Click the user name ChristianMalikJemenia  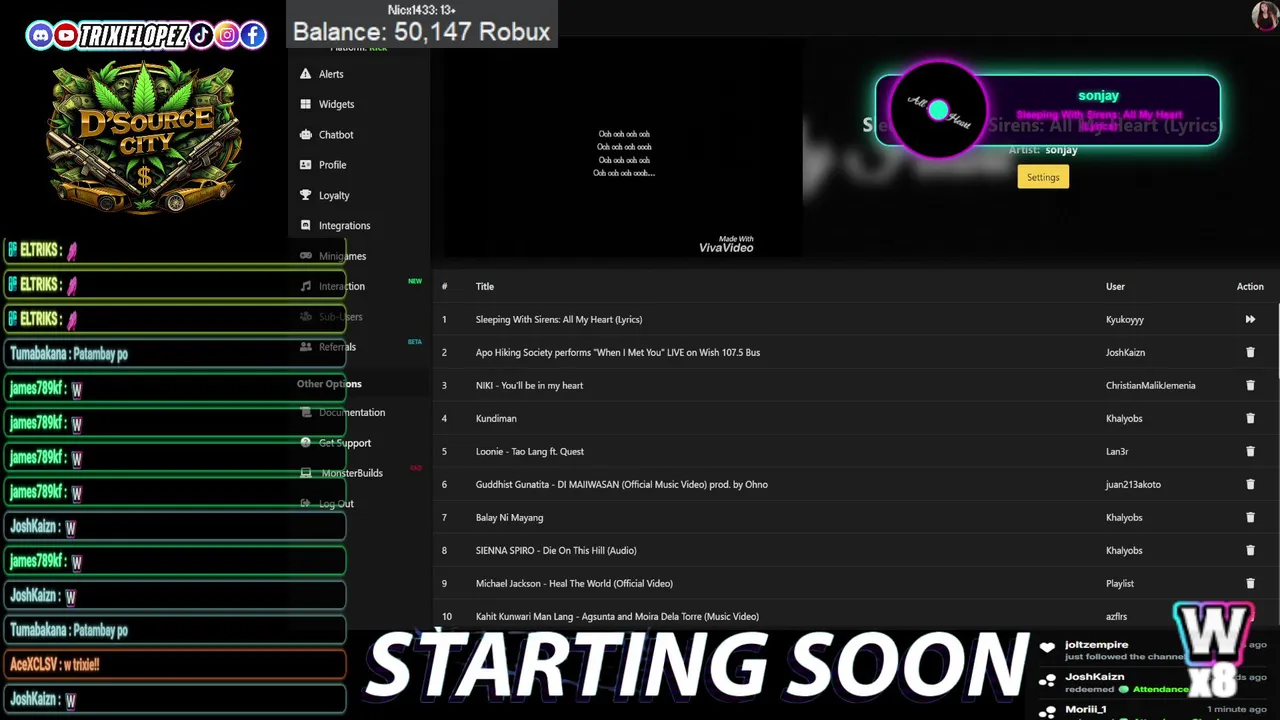click(1150, 386)
